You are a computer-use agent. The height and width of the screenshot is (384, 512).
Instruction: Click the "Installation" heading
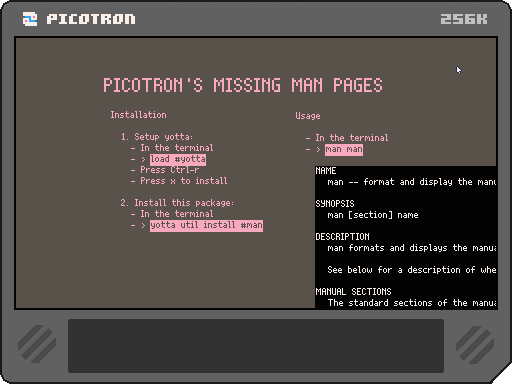pyautogui.click(x=138, y=115)
